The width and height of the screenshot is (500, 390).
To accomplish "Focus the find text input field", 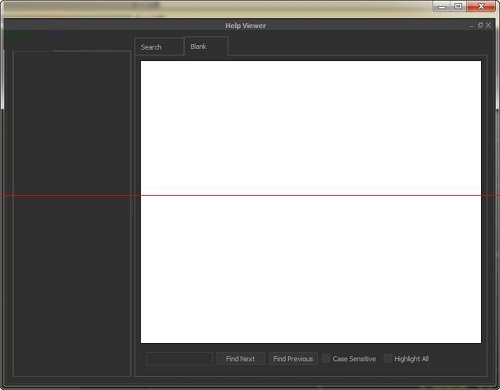I will point(179,359).
